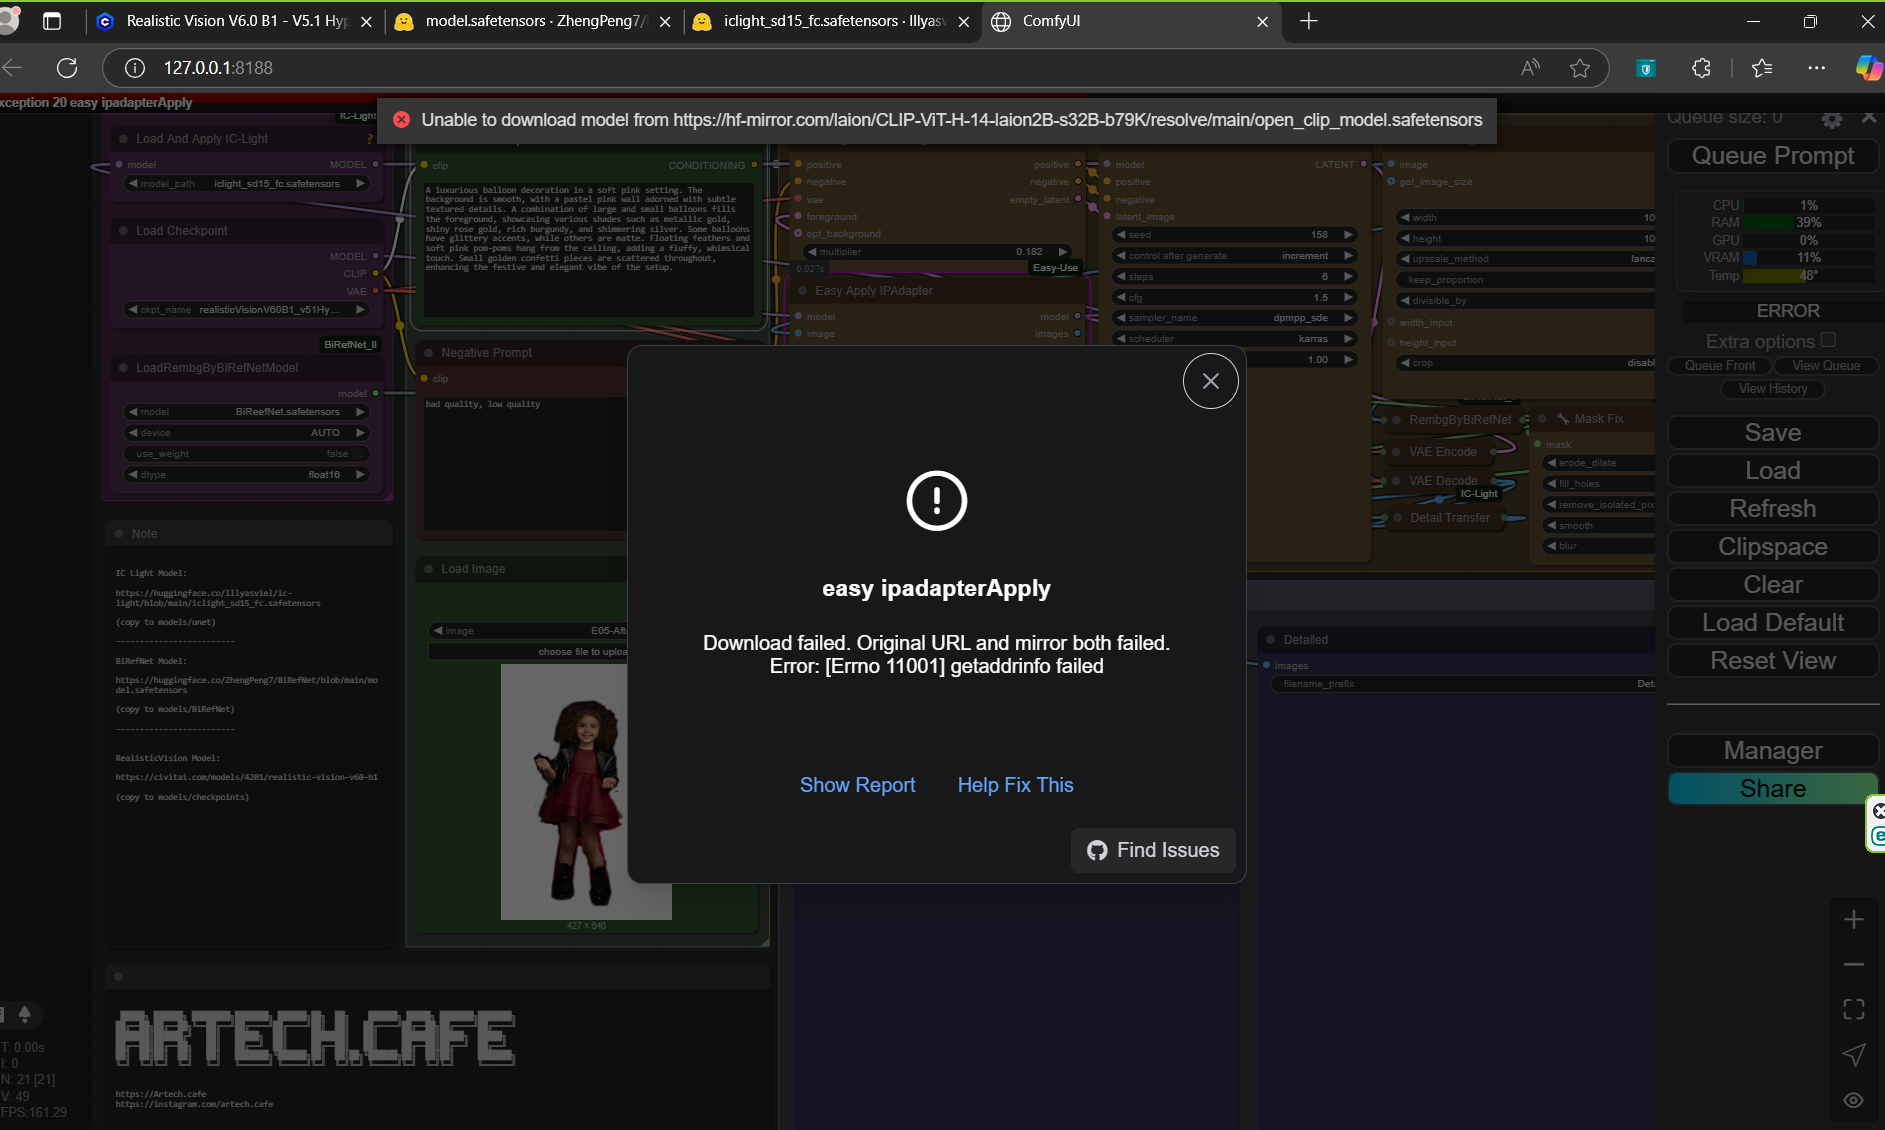
Task: Open ckpt_name checkpoint dropdown
Action: 246,310
